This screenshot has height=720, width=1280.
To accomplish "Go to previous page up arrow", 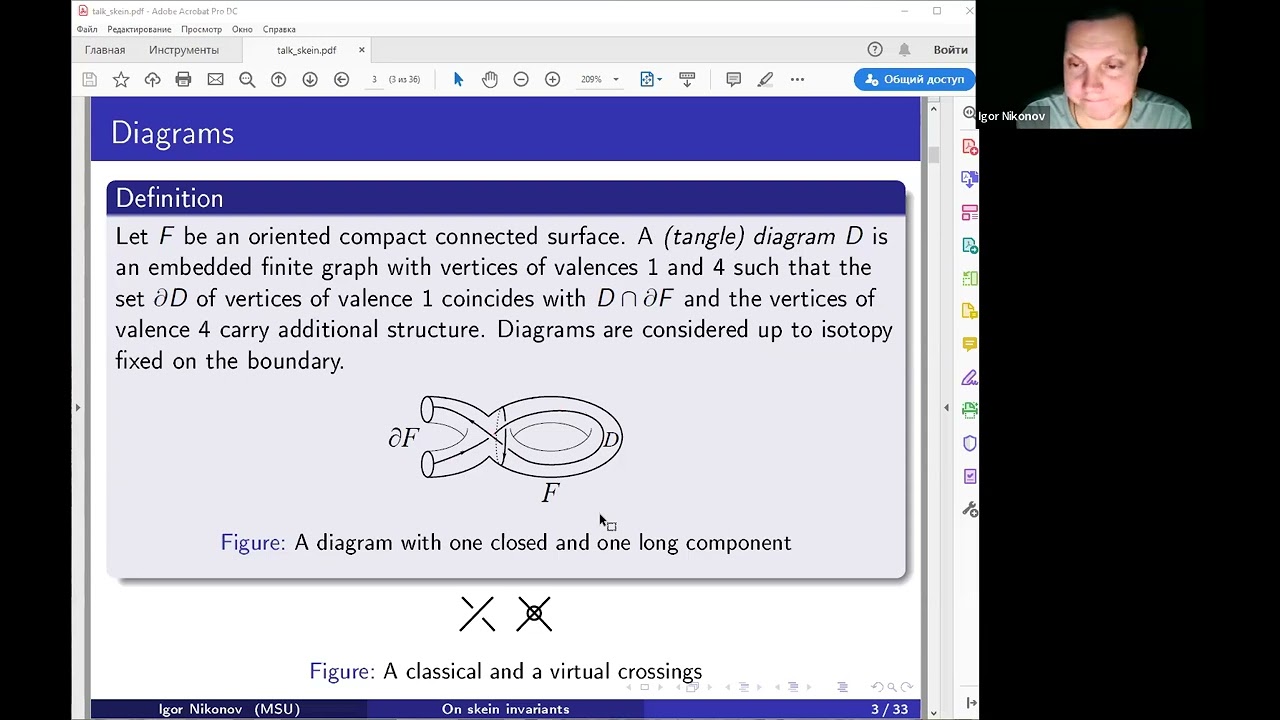I will 278,79.
